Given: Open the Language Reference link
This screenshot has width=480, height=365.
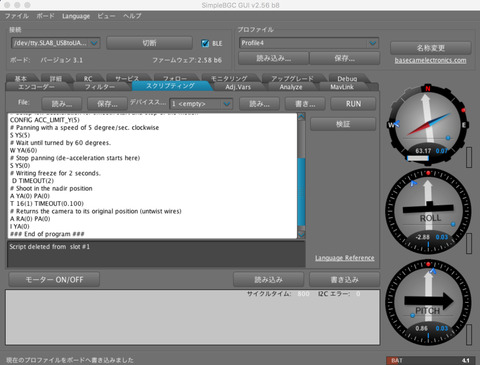Looking at the screenshot, I should tap(345, 258).
